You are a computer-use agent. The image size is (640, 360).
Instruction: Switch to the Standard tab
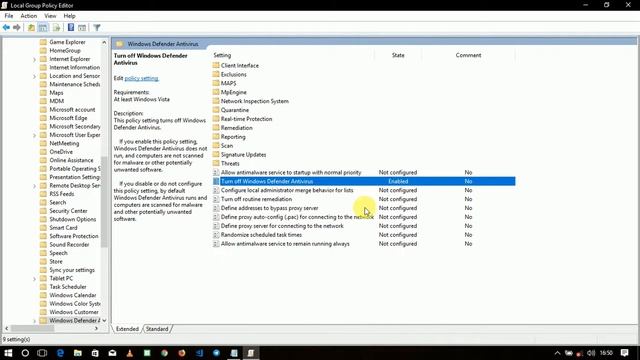[157, 329]
